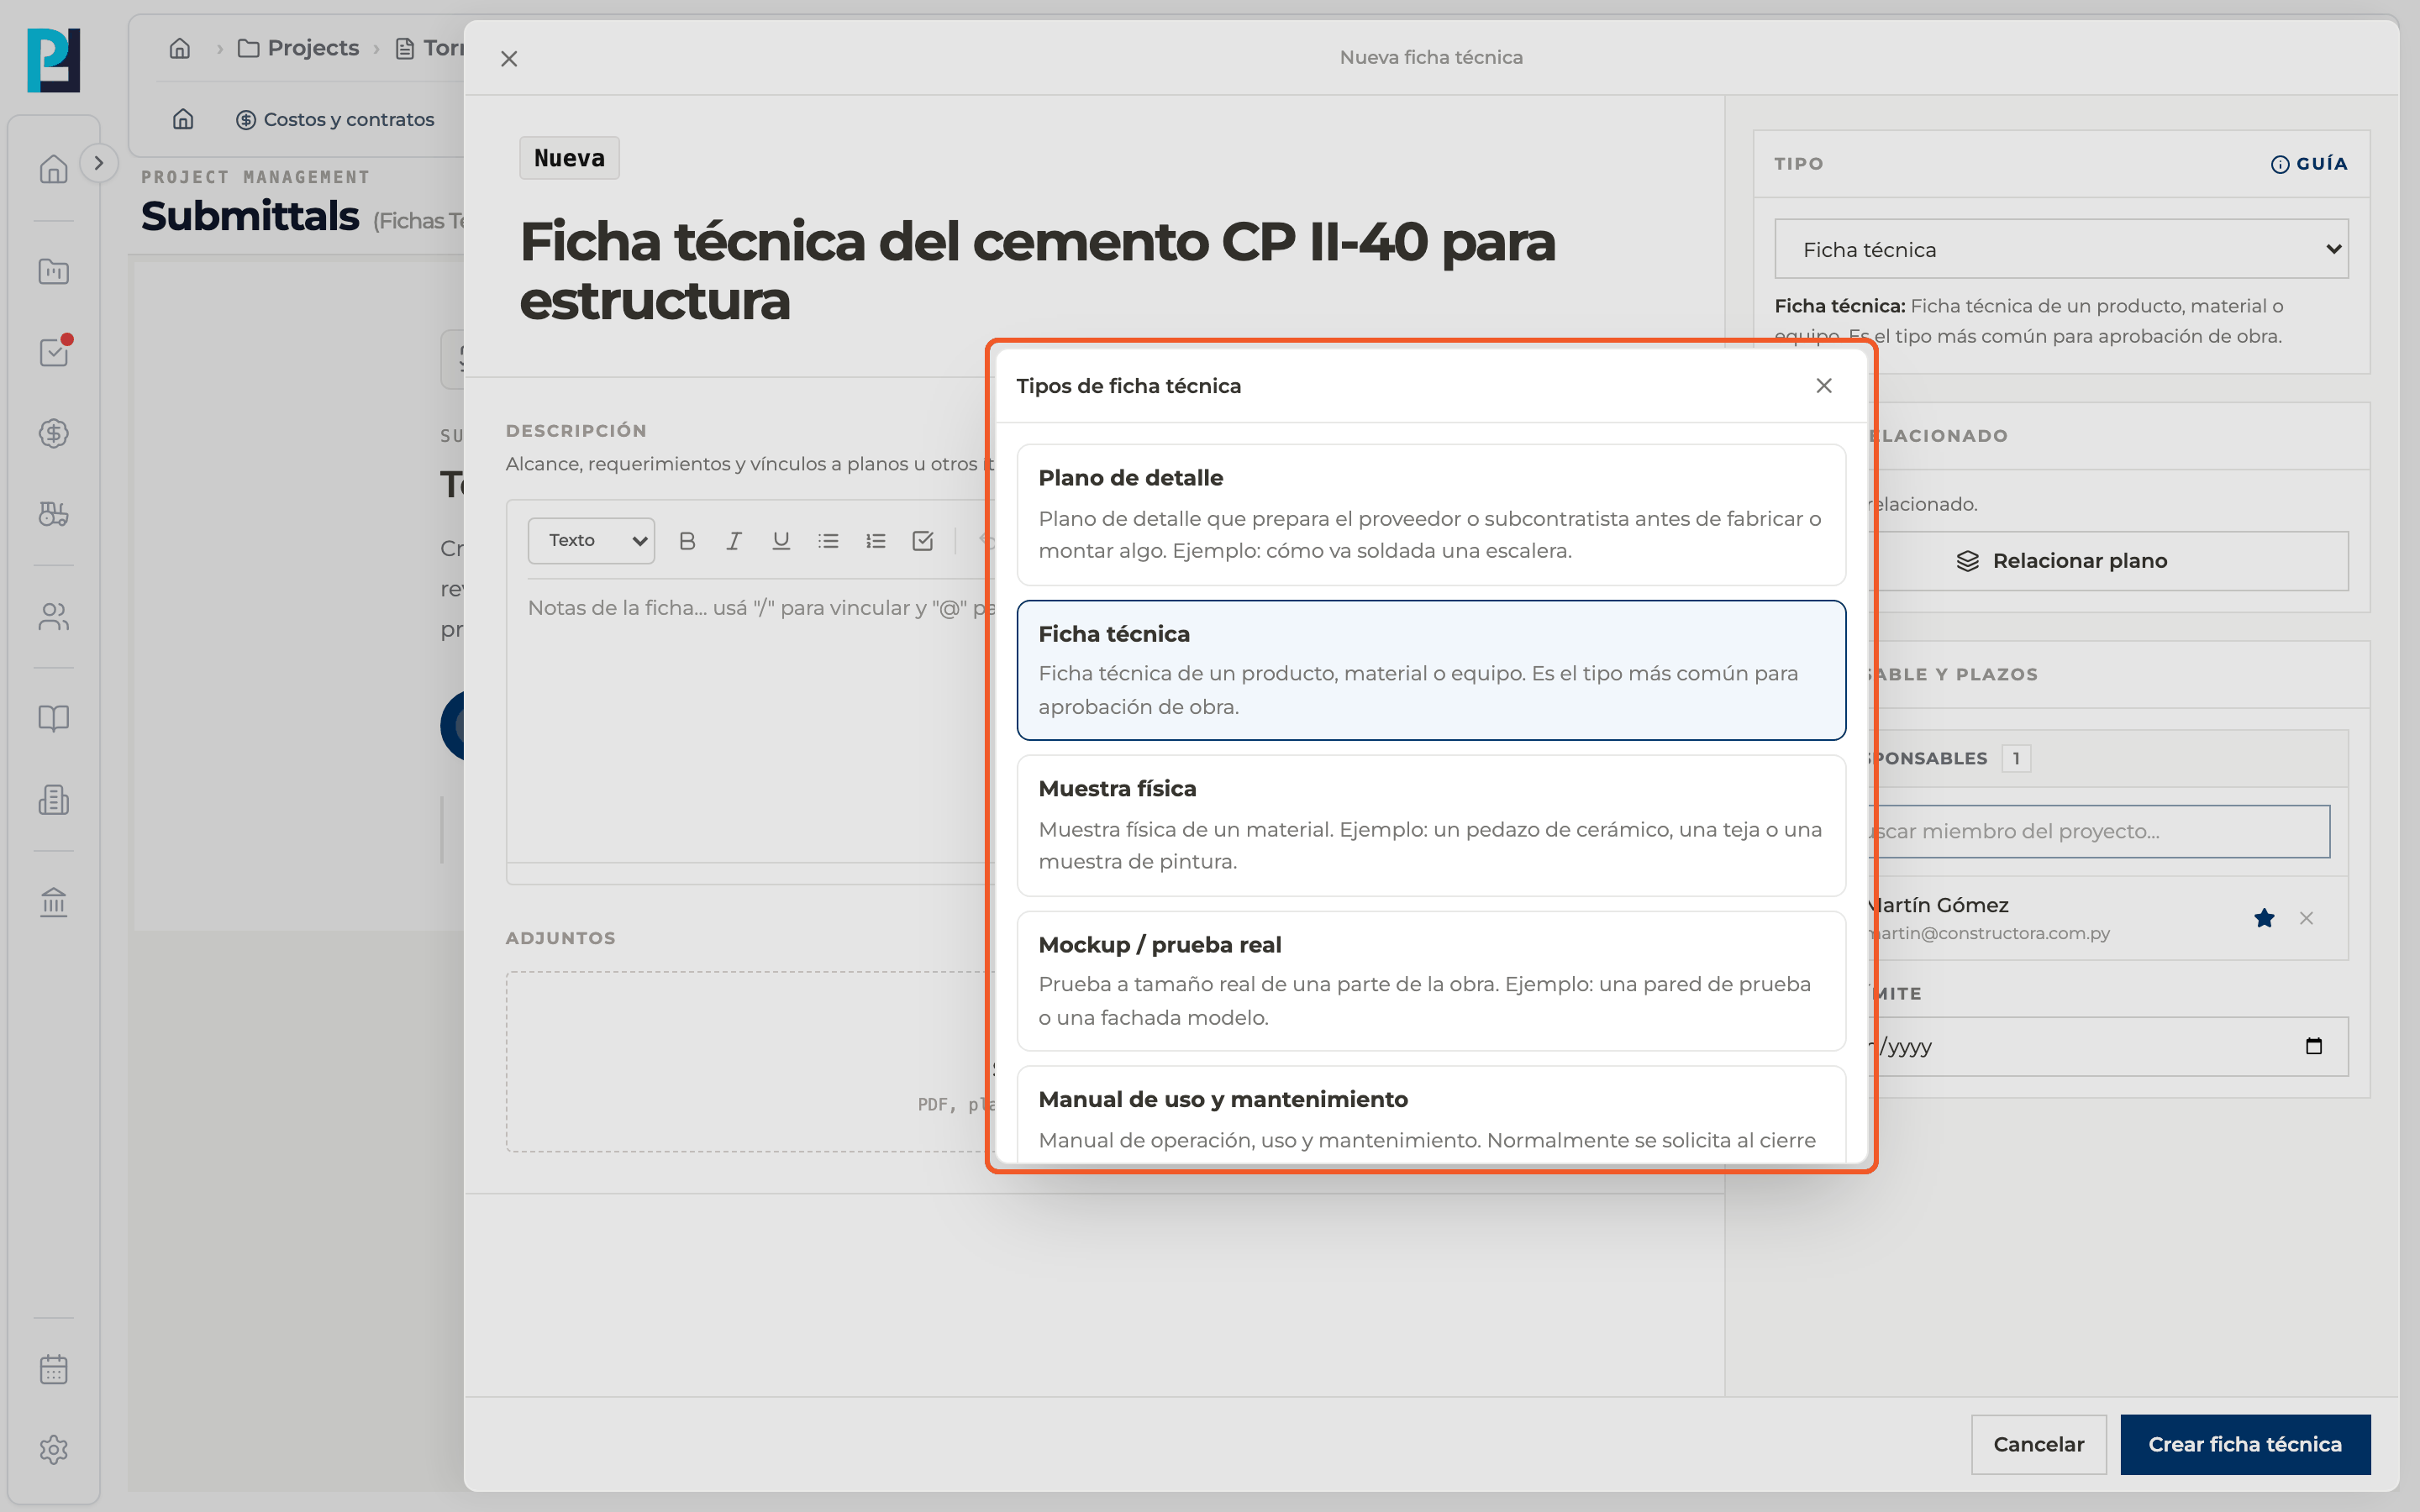Insert a bulleted list
Viewport: 2420px width, 1512px height.
pyautogui.click(x=828, y=541)
